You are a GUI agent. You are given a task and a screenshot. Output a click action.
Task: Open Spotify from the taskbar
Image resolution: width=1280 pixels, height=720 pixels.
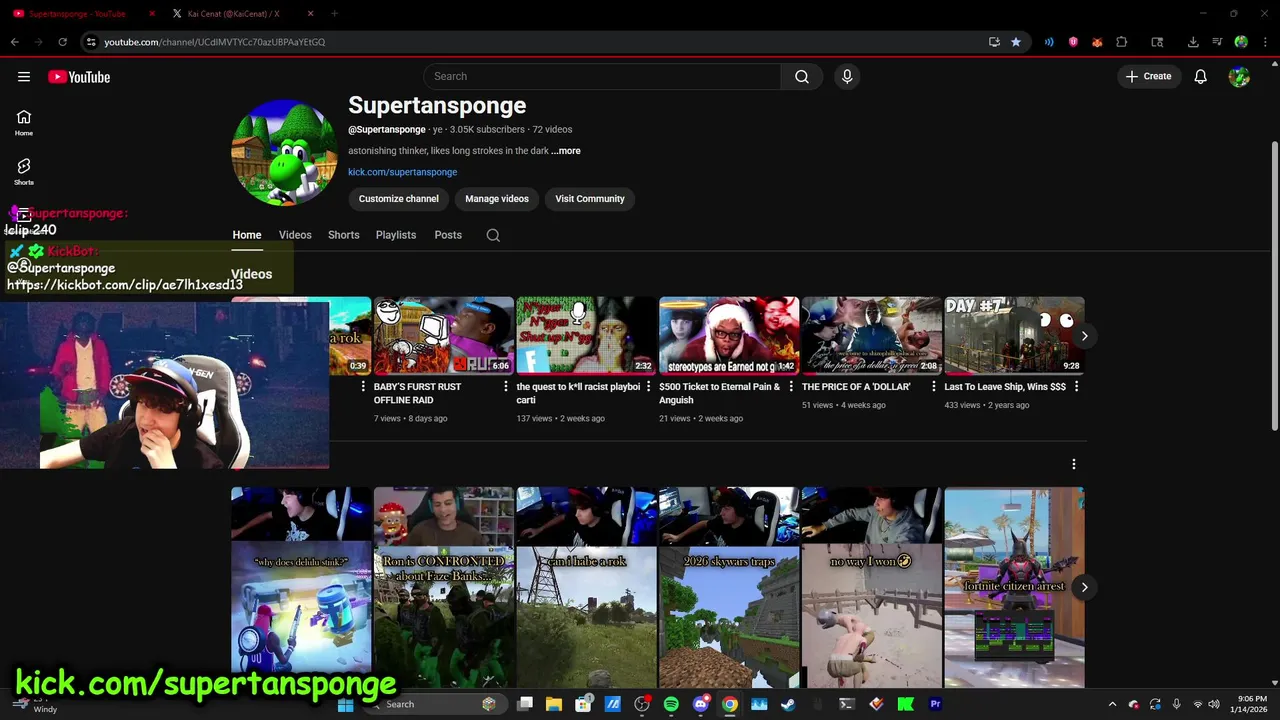(671, 704)
